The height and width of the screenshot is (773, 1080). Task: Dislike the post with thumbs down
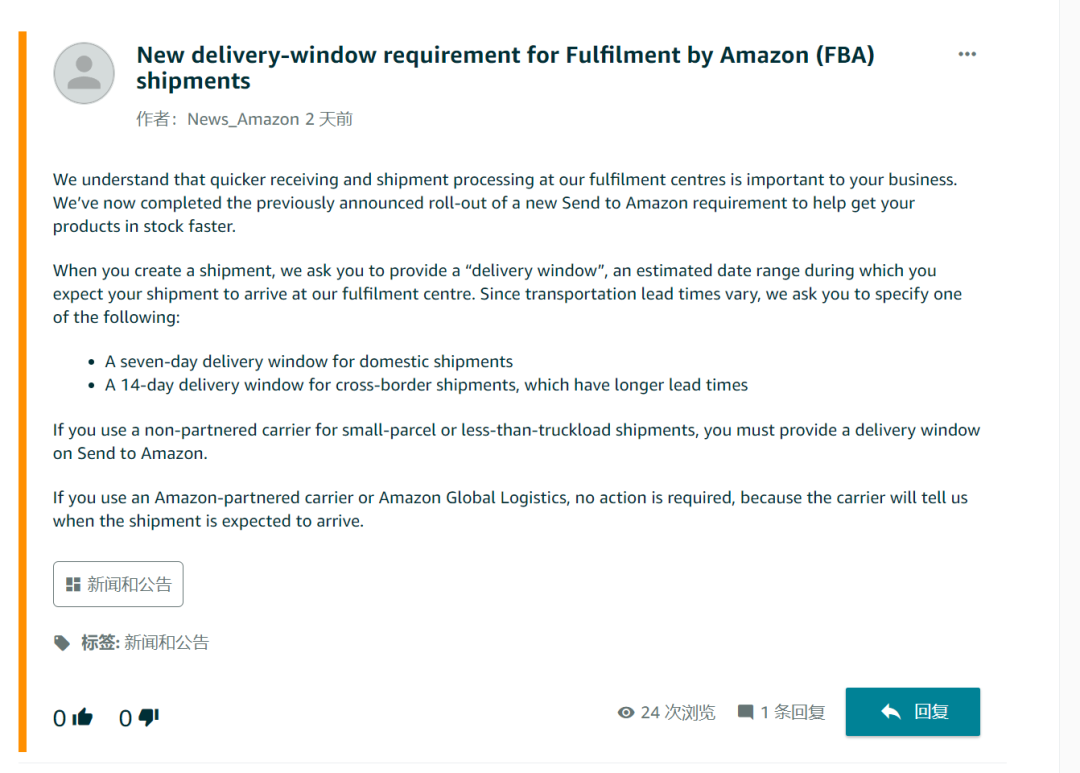tap(149, 717)
